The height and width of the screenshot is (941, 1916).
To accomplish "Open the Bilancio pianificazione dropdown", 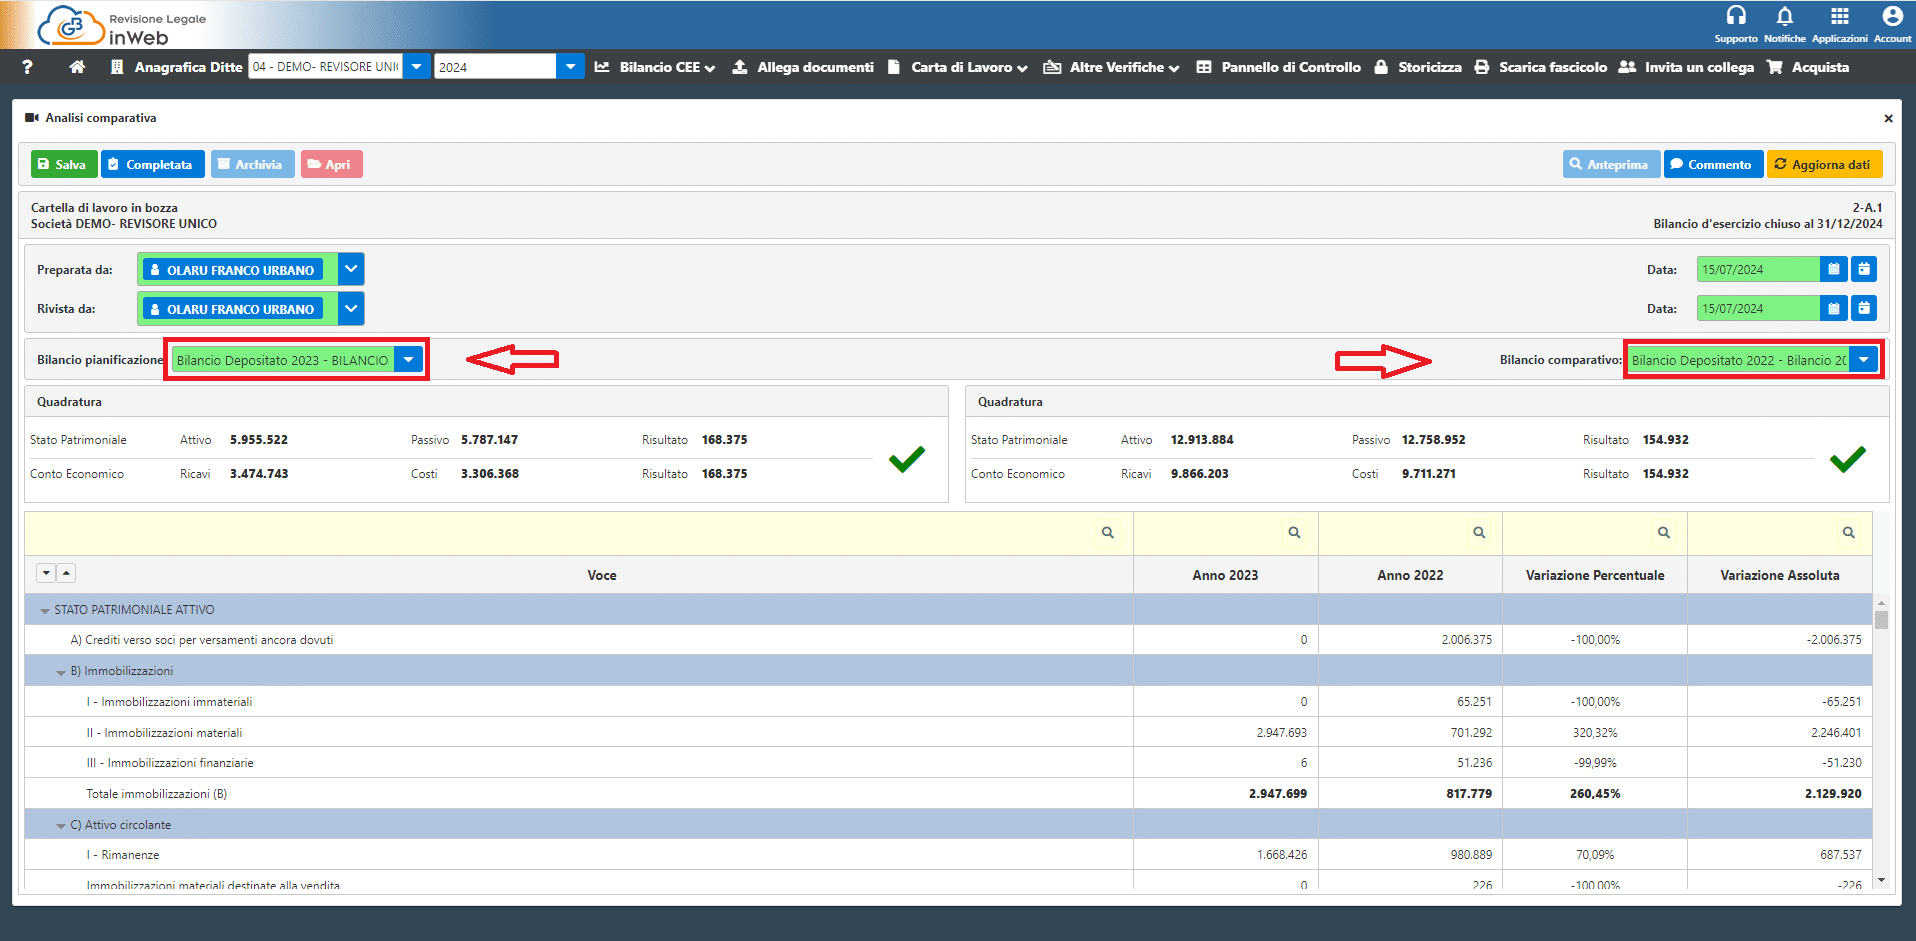I will coord(409,360).
